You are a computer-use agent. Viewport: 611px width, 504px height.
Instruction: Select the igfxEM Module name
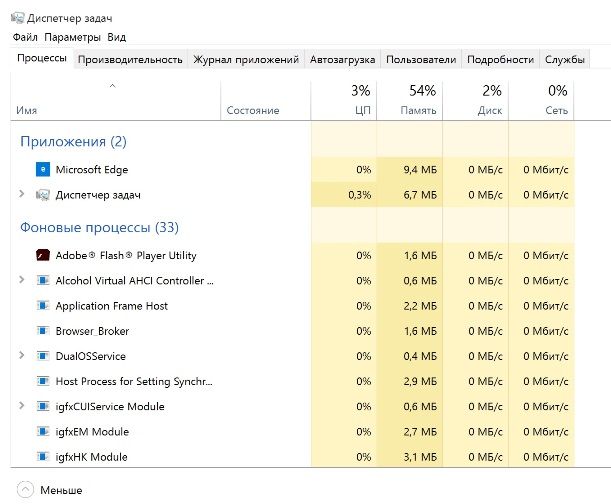[92, 431]
